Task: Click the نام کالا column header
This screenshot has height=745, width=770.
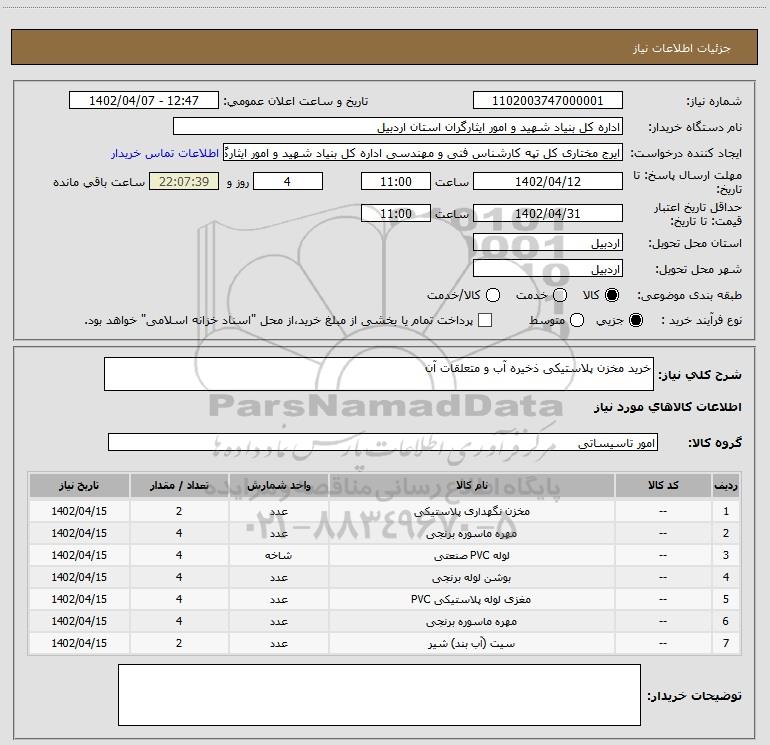Action: point(471,486)
